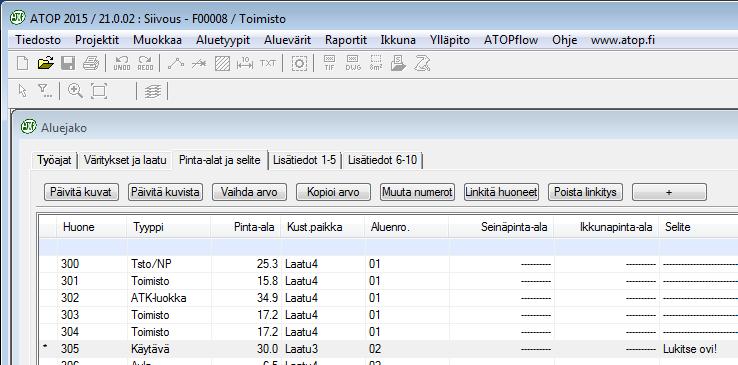Open the Aluevärit menu
This screenshot has height=365, width=738.
pos(287,40)
